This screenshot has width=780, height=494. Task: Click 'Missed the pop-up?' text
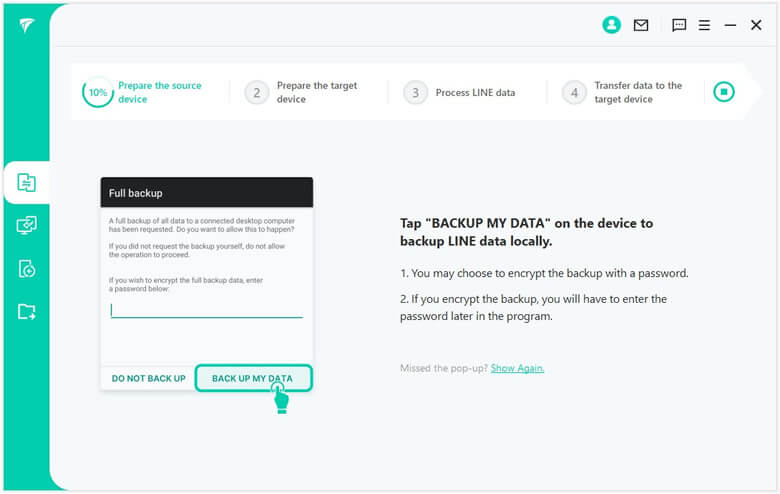pos(444,368)
